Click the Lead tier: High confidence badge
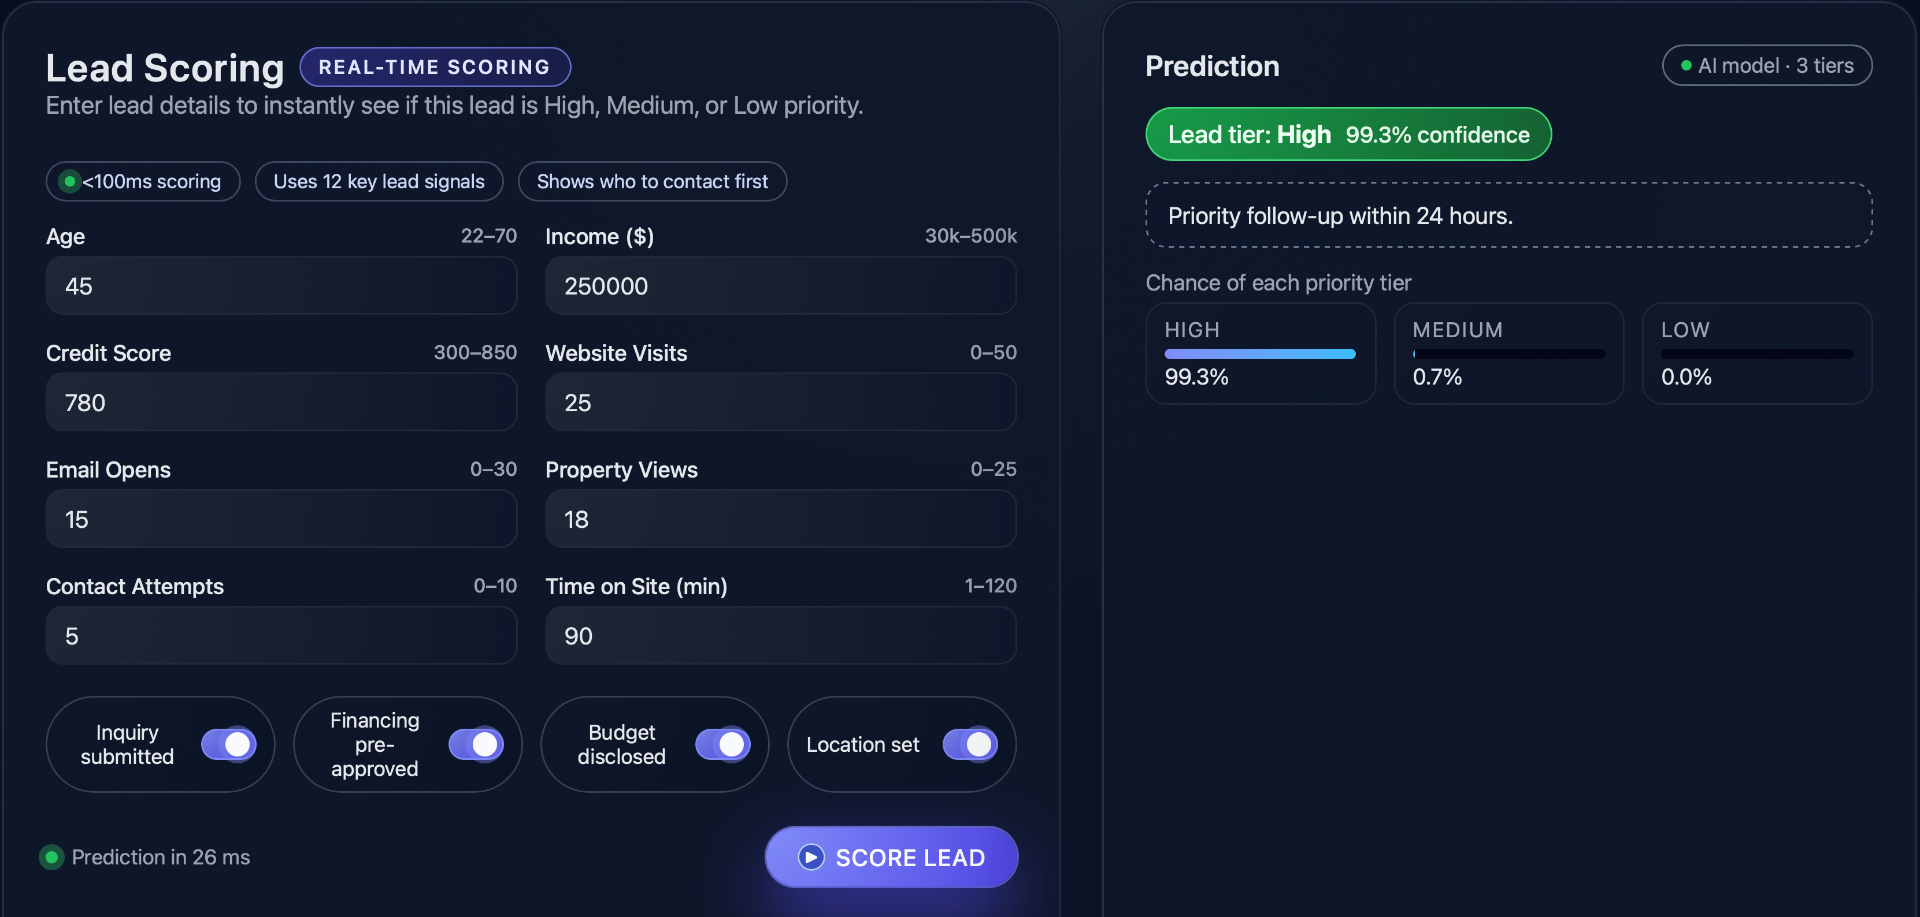Viewport: 1920px width, 917px height. pos(1348,134)
